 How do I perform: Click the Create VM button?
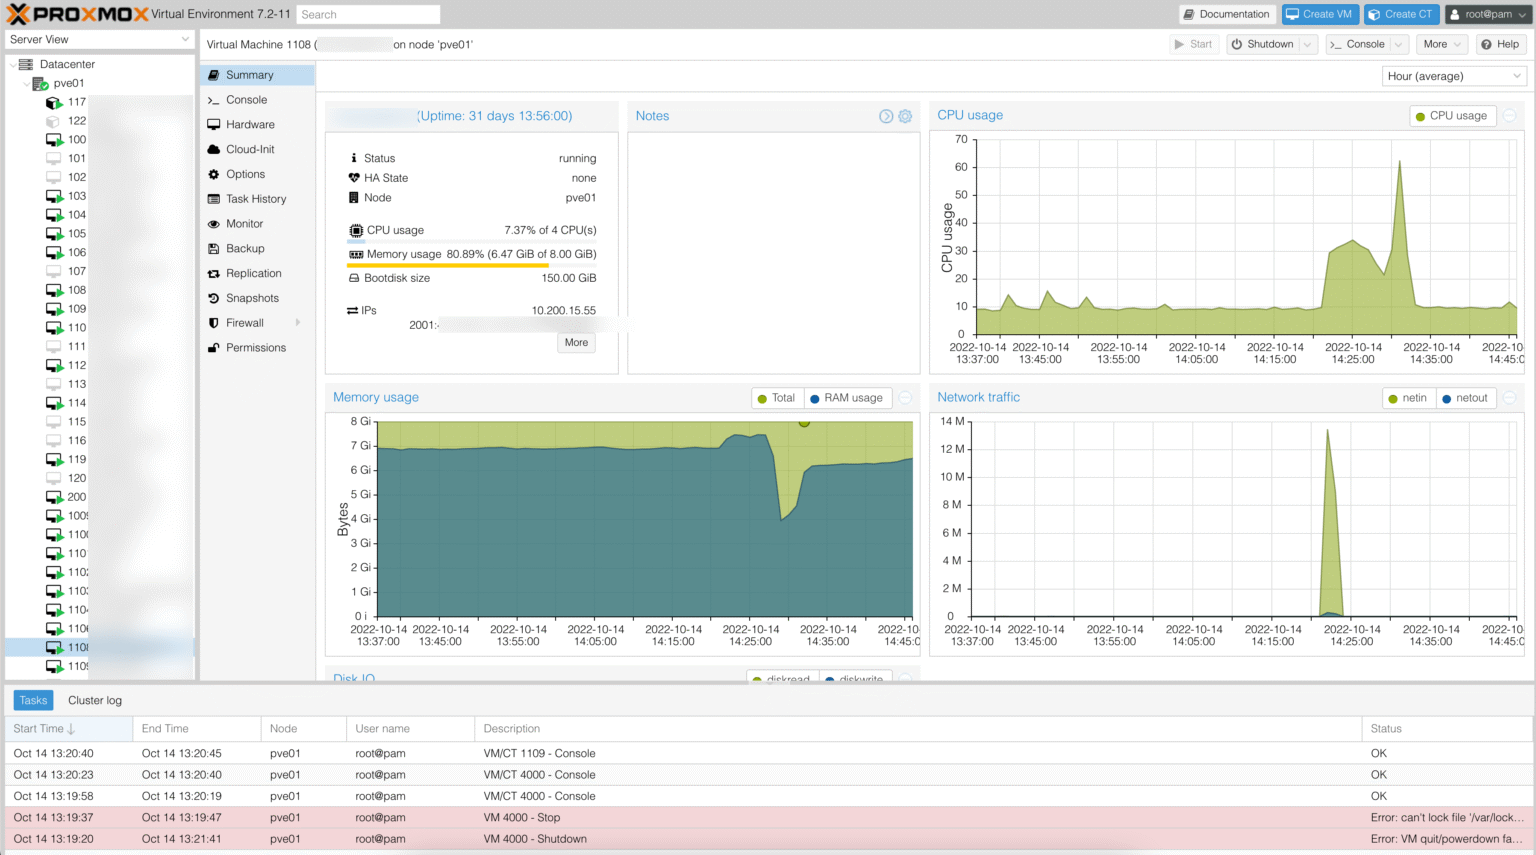pos(1319,14)
